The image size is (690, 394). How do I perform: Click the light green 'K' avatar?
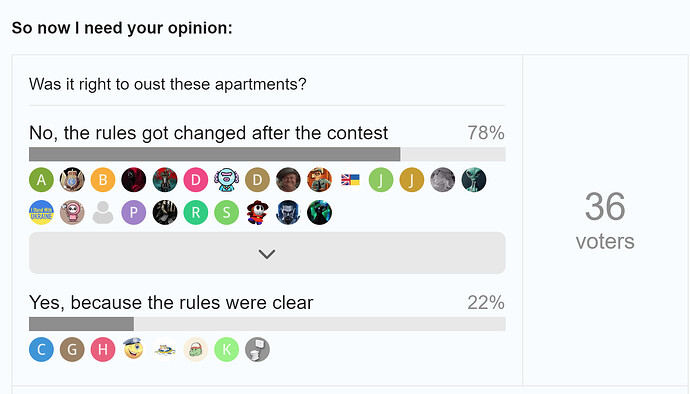(227, 350)
